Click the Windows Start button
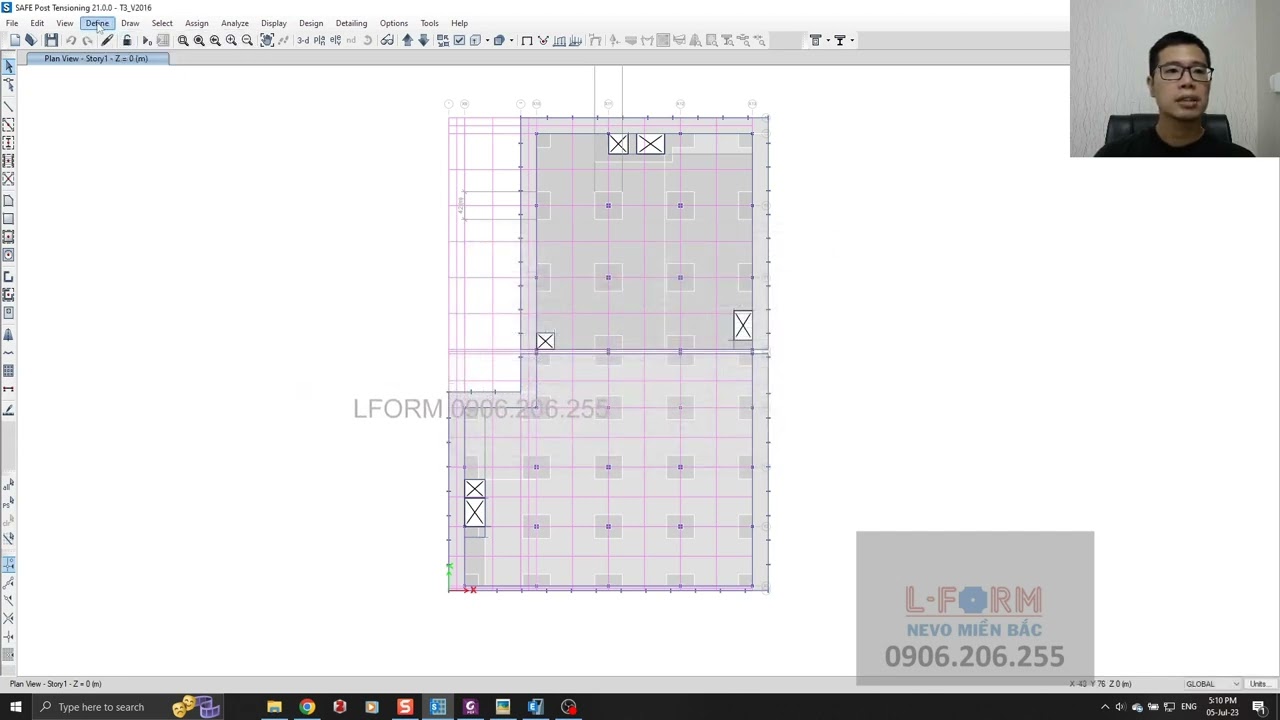 click(15, 707)
